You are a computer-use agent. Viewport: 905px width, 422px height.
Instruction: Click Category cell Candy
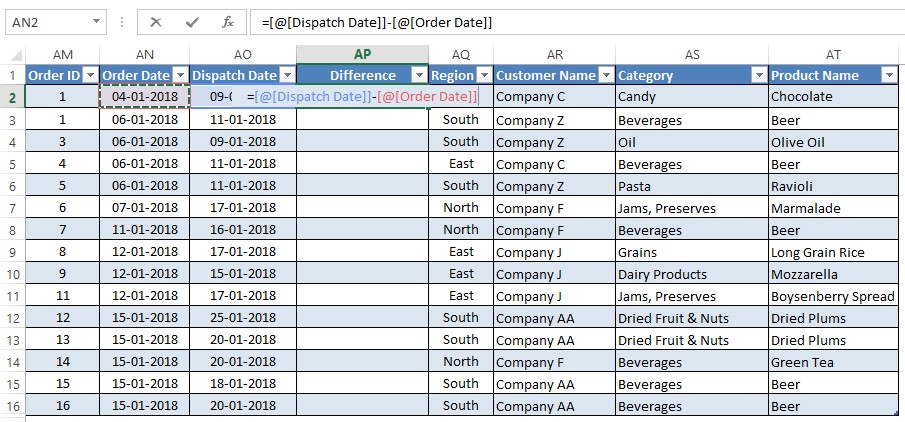pyautogui.click(x=692, y=97)
